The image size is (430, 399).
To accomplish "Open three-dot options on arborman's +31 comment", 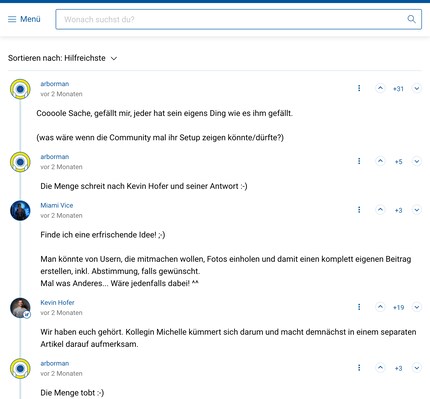I will [x=359, y=88].
